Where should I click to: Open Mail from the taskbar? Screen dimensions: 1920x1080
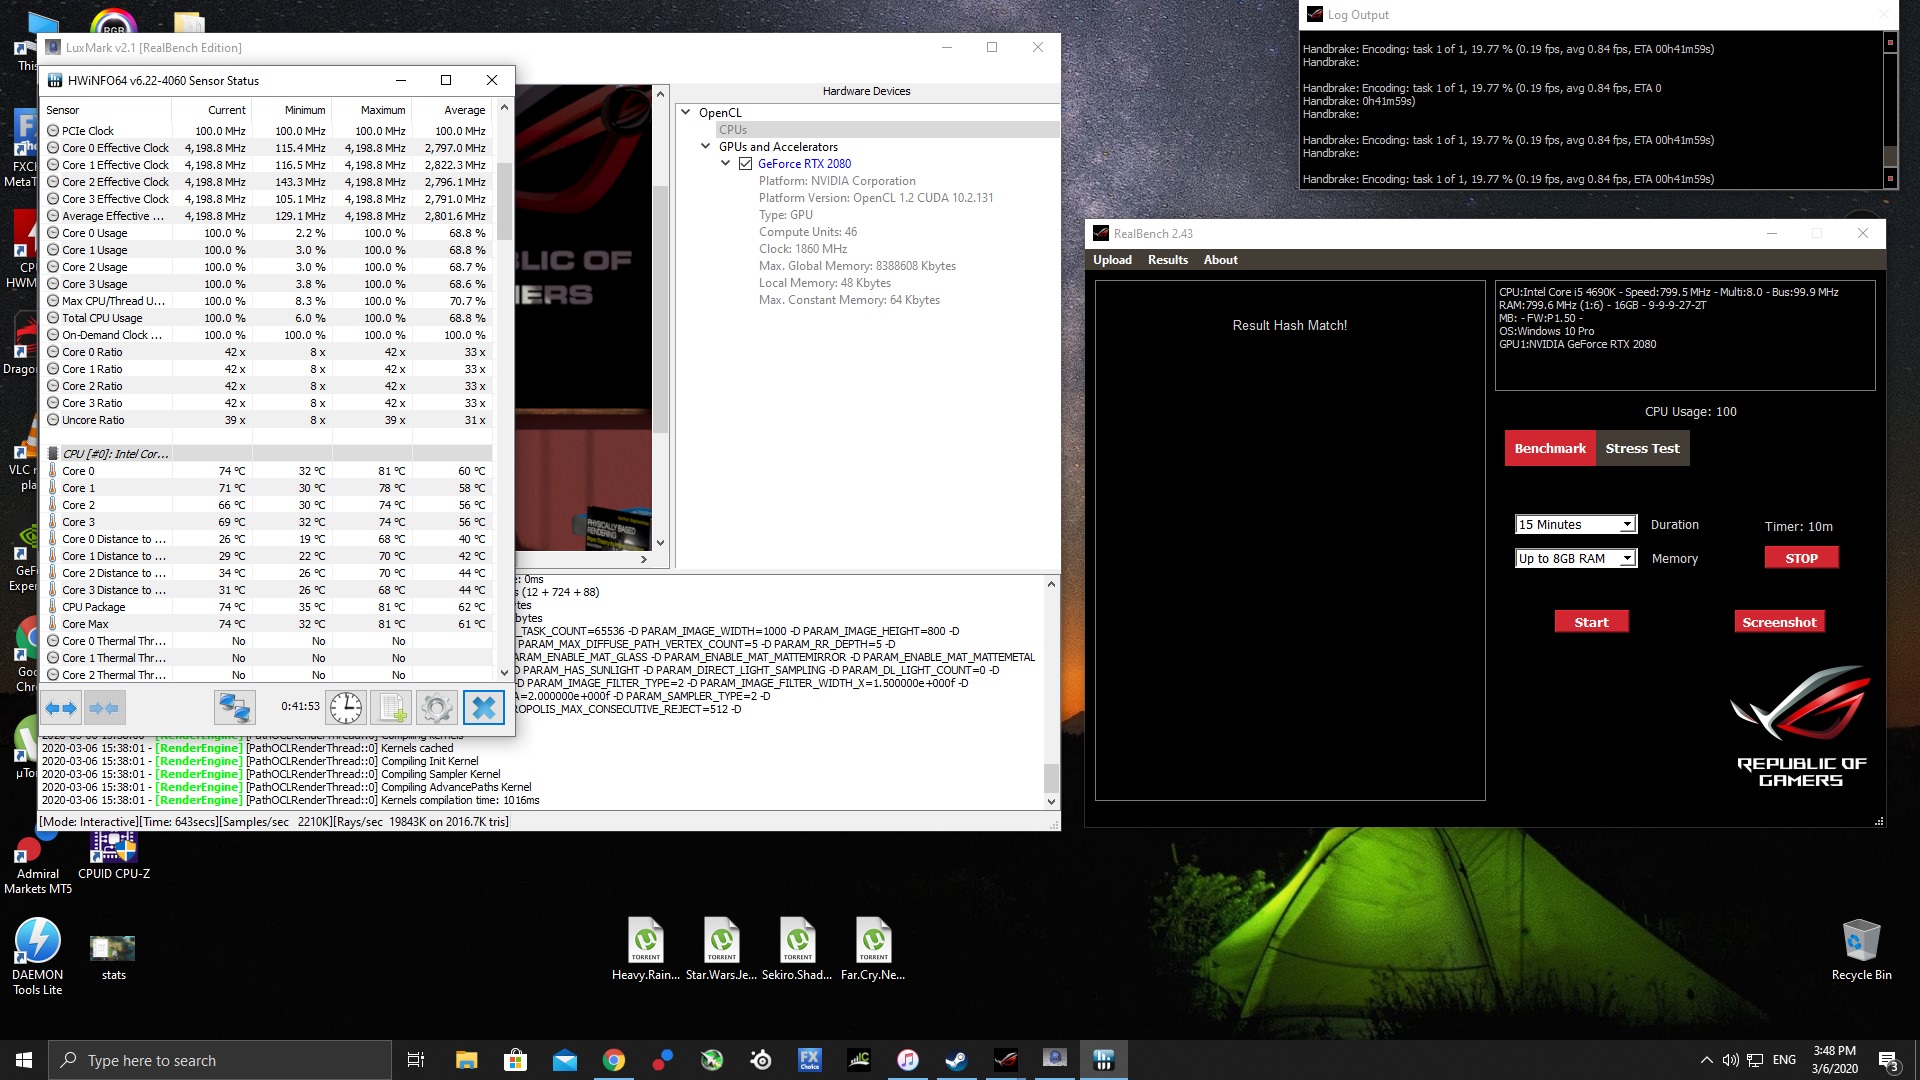point(565,1060)
